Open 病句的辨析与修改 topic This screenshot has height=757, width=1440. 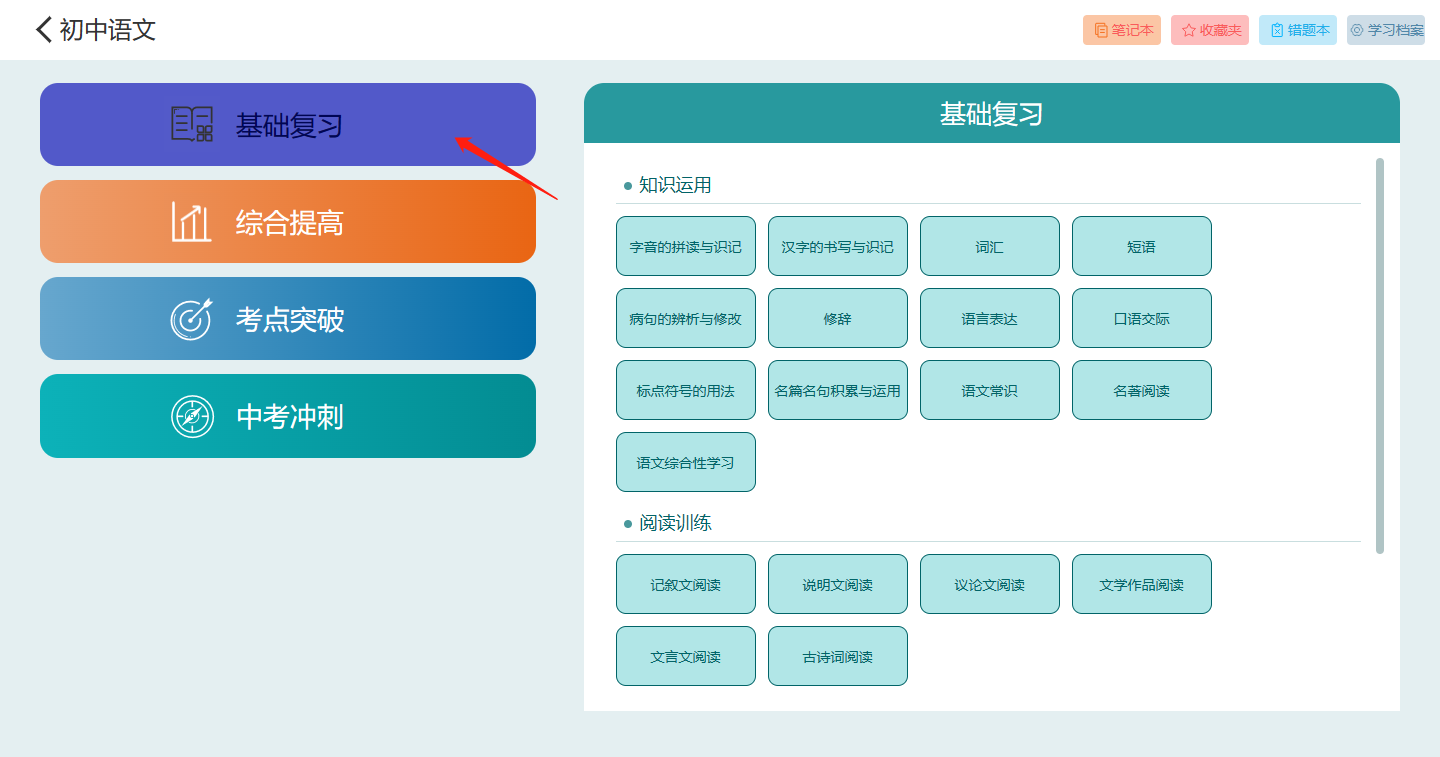pos(686,318)
